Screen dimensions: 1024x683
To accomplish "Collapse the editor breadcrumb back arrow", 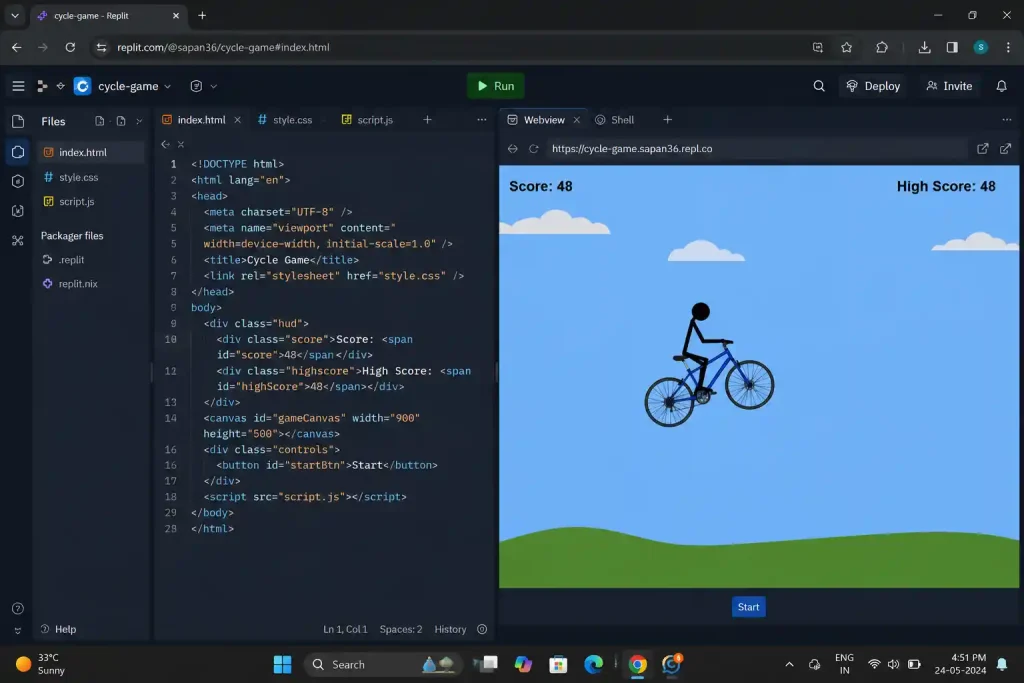I will click(x=165, y=144).
